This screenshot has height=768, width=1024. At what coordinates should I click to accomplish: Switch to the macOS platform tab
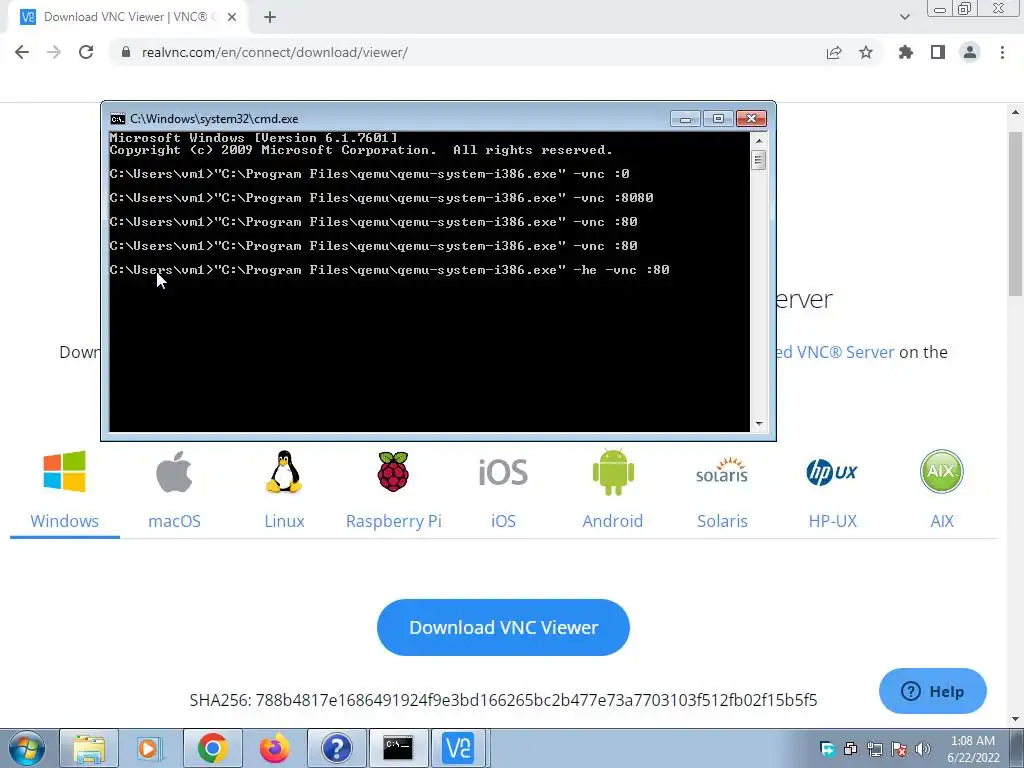coord(174,521)
